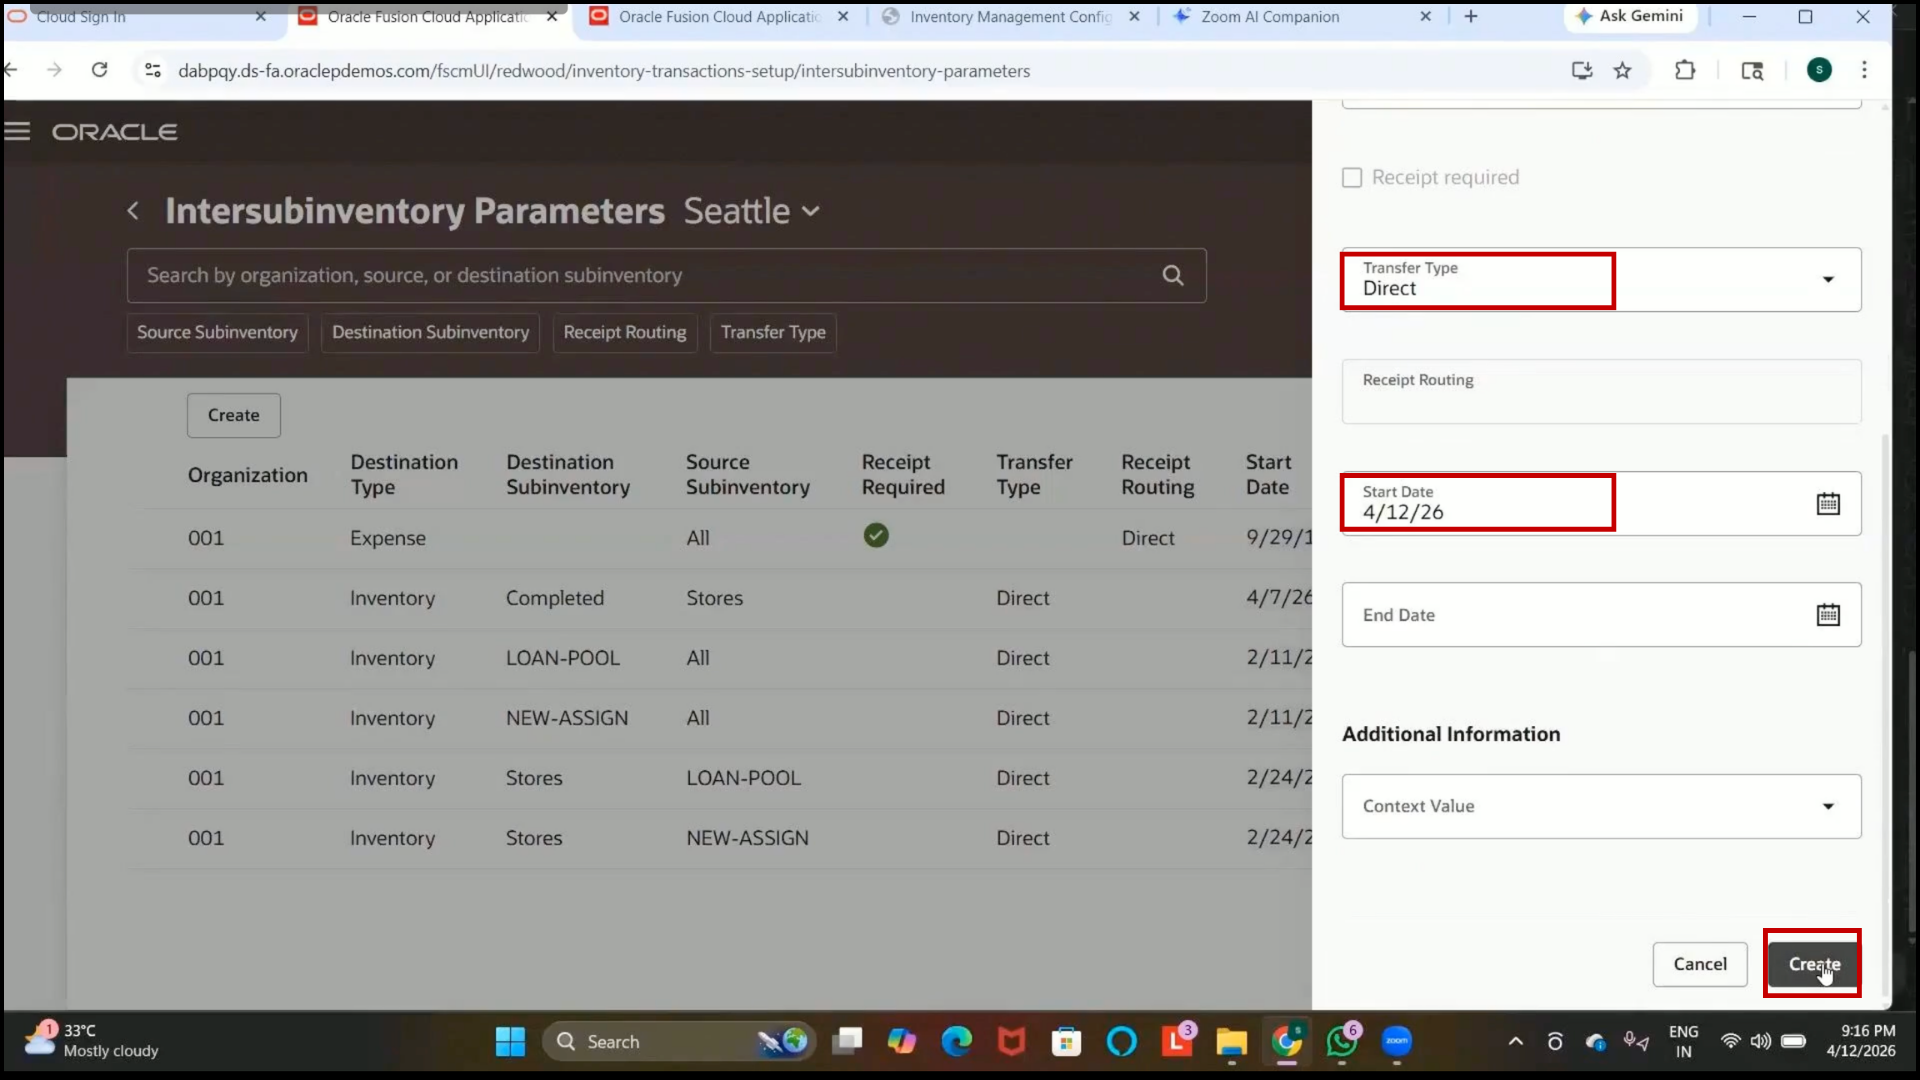View site information icon in address bar

[x=153, y=70]
